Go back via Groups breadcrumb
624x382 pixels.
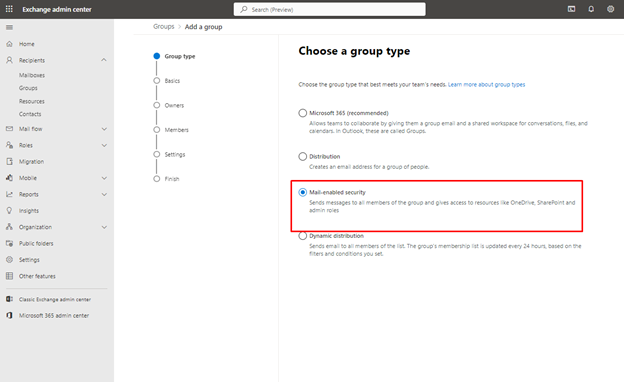click(x=164, y=26)
